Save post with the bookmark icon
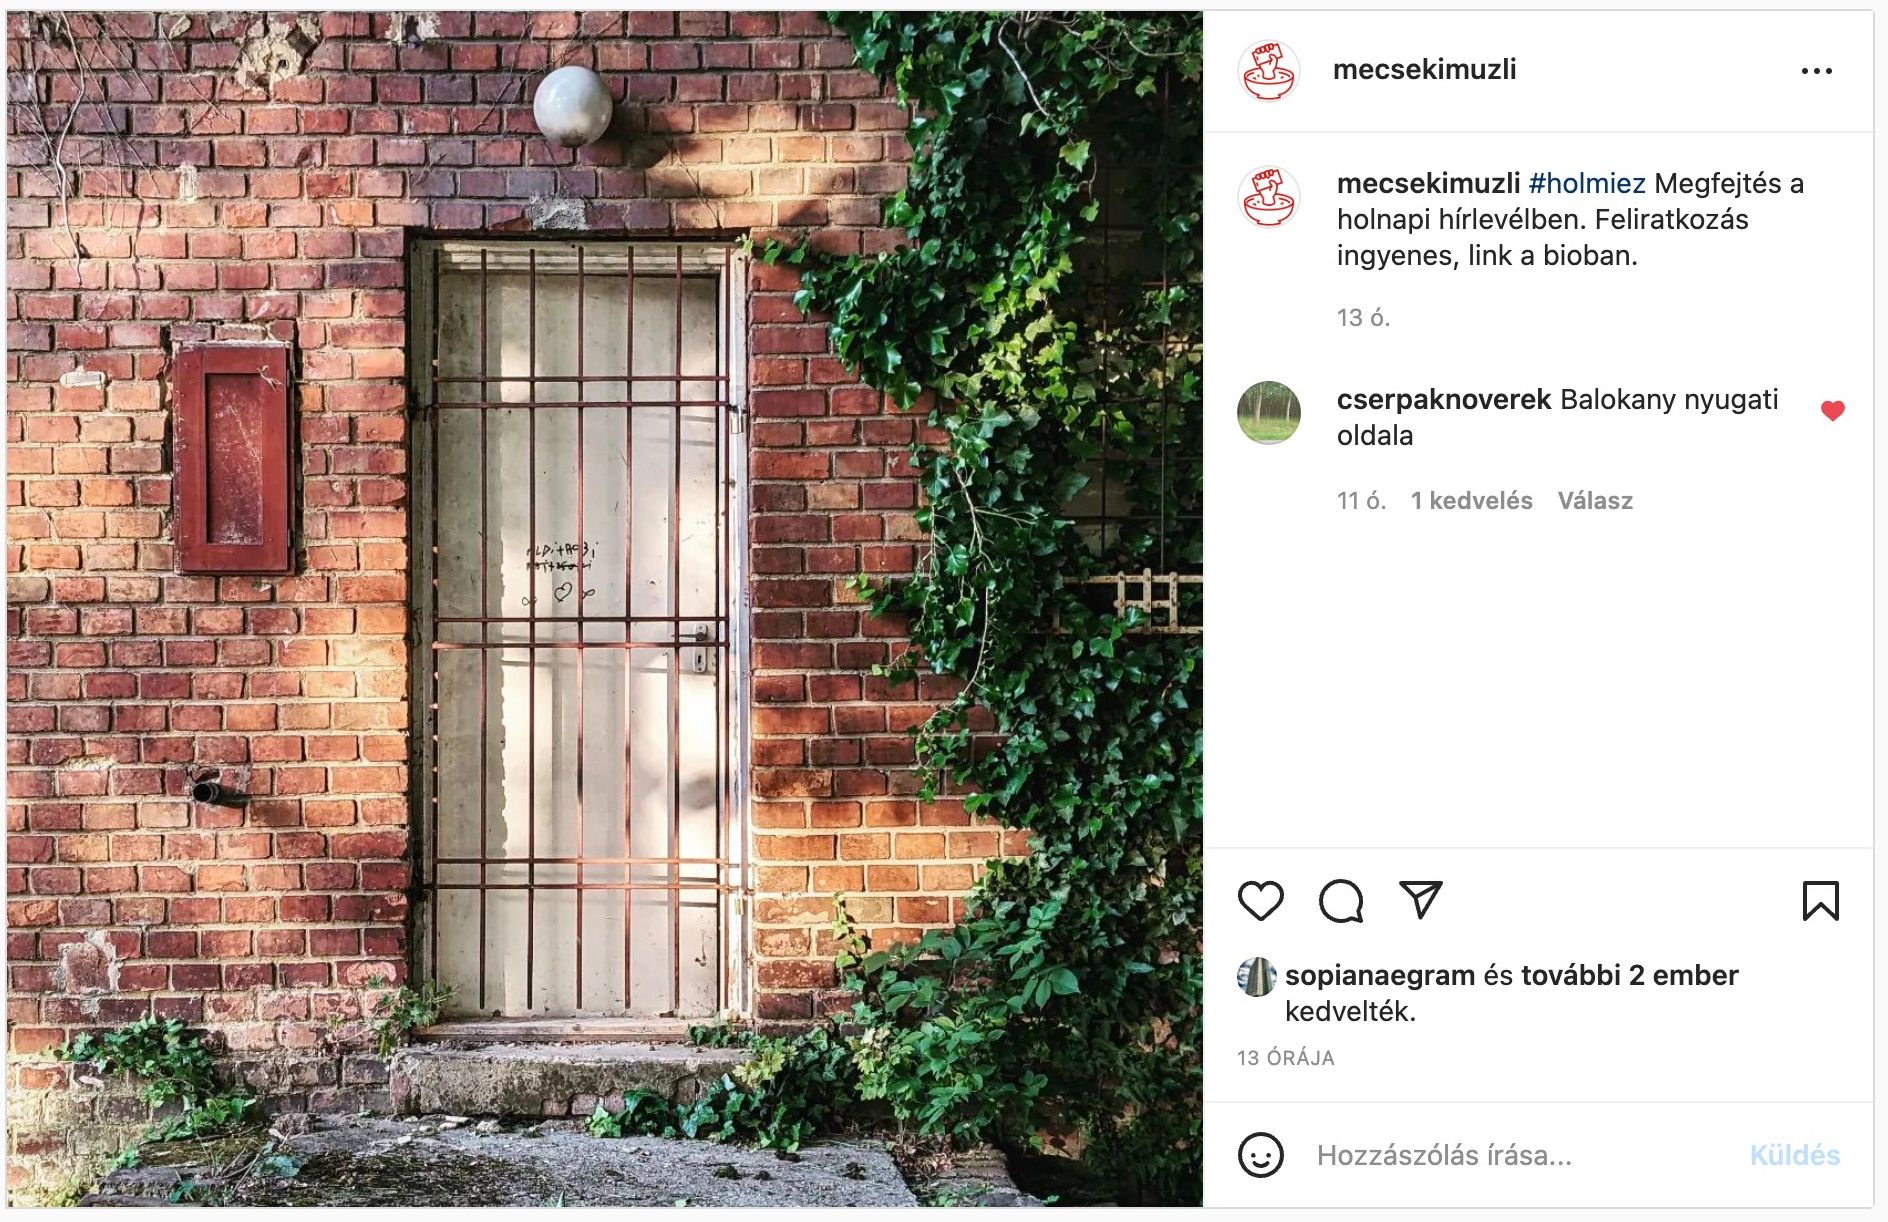Viewport: 1888px width, 1222px height. (1820, 901)
